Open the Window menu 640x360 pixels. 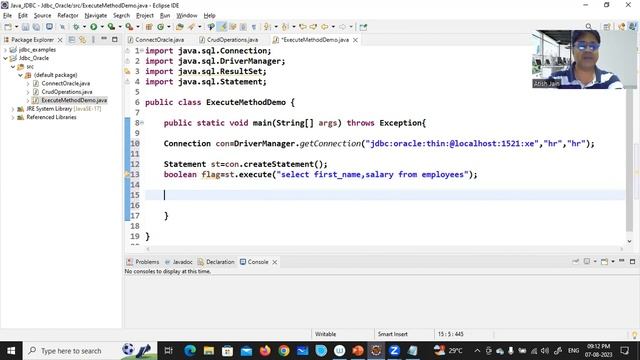point(187,16)
